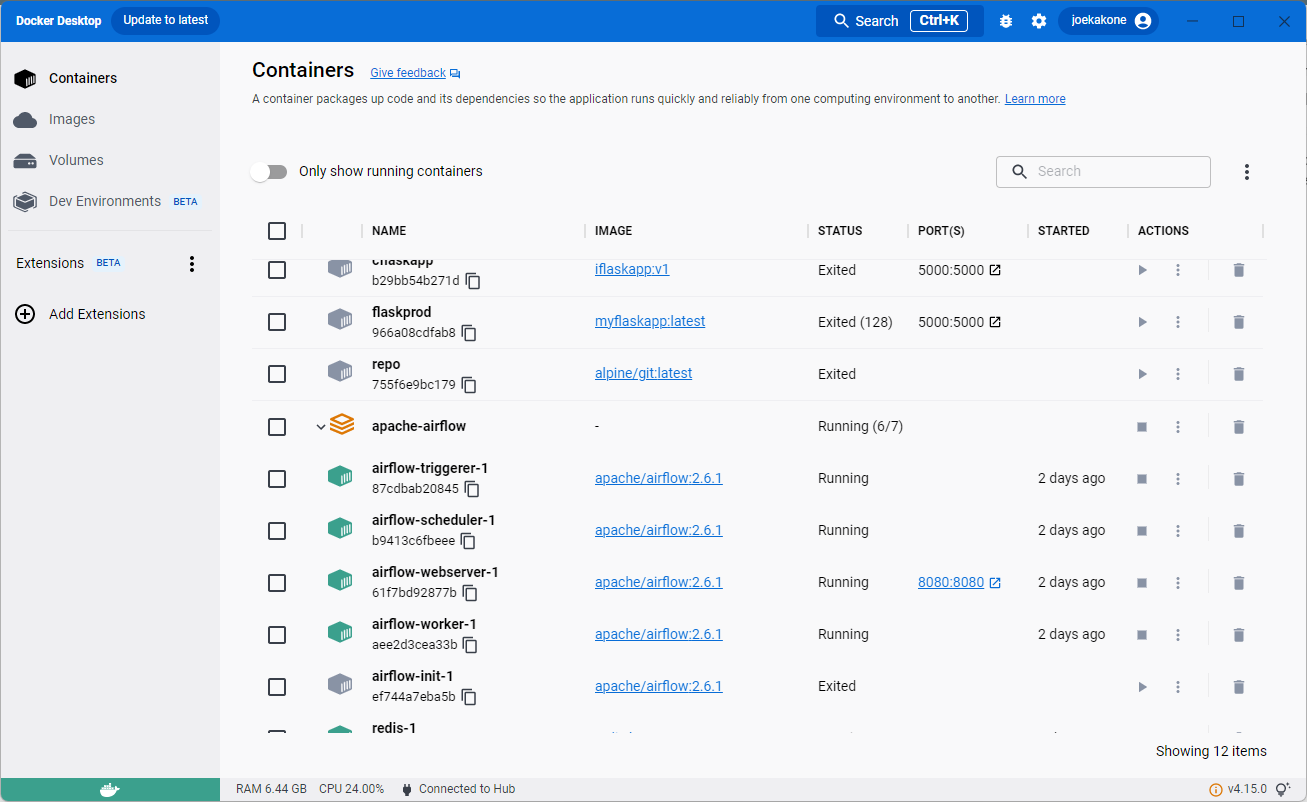Viewport: 1307px width, 802px height.
Task: Stop airflow-webserver-1 container
Action: click(1142, 583)
